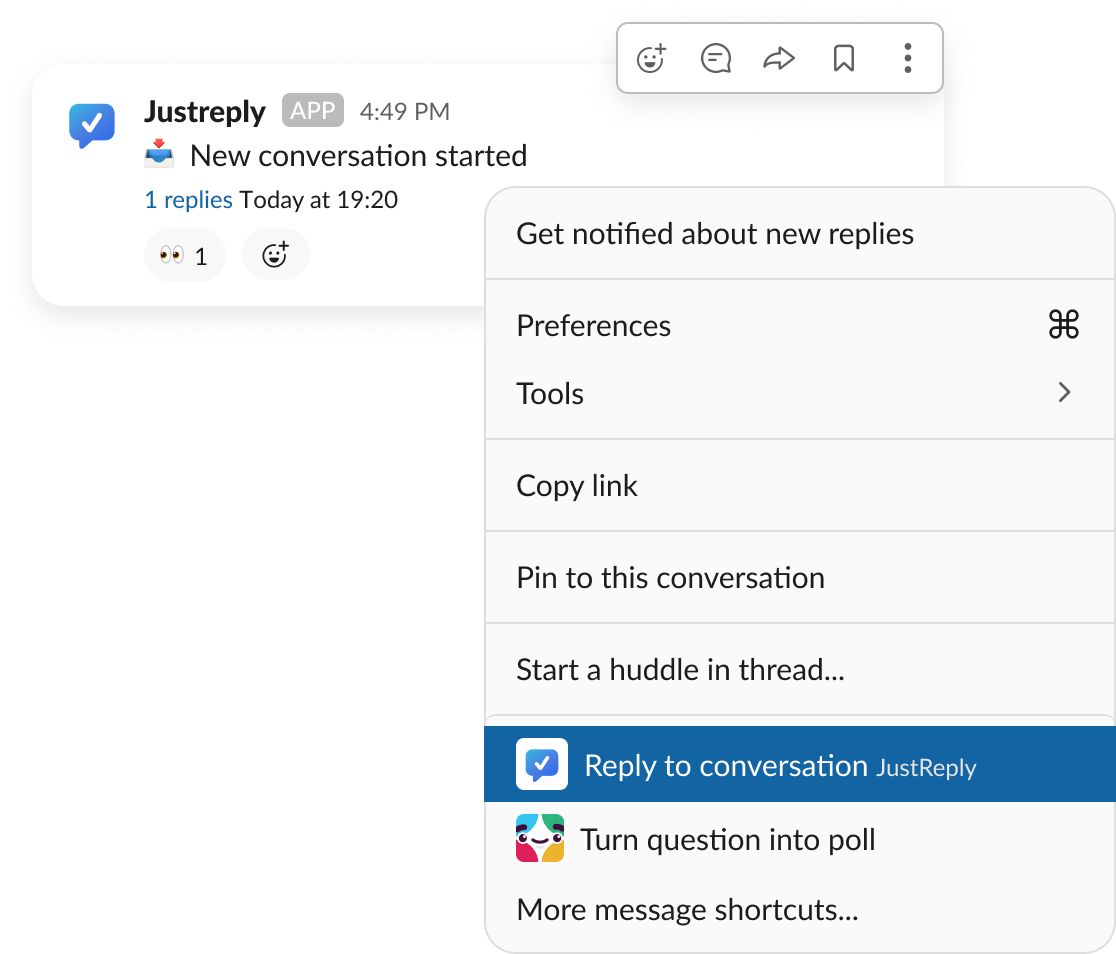Click the forward message arrow icon
1116x954 pixels.
pyautogui.click(x=779, y=59)
